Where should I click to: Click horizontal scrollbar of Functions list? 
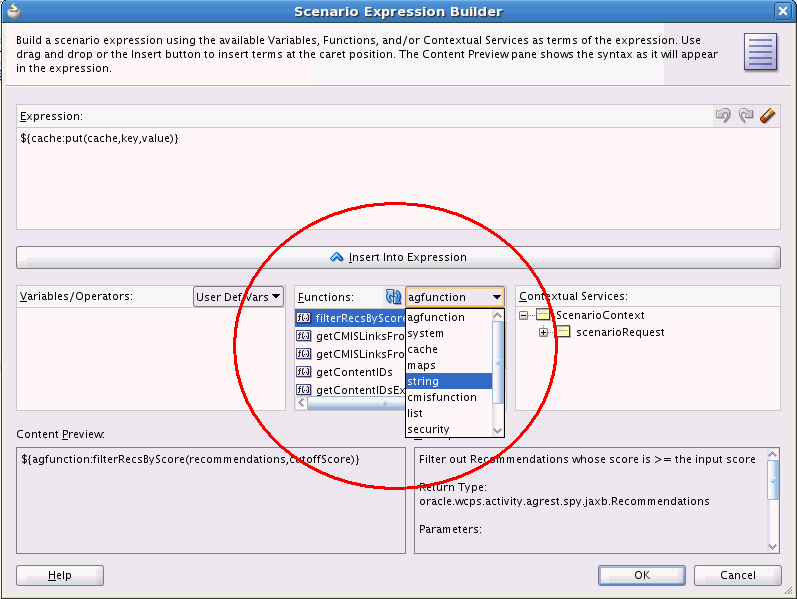coord(356,403)
